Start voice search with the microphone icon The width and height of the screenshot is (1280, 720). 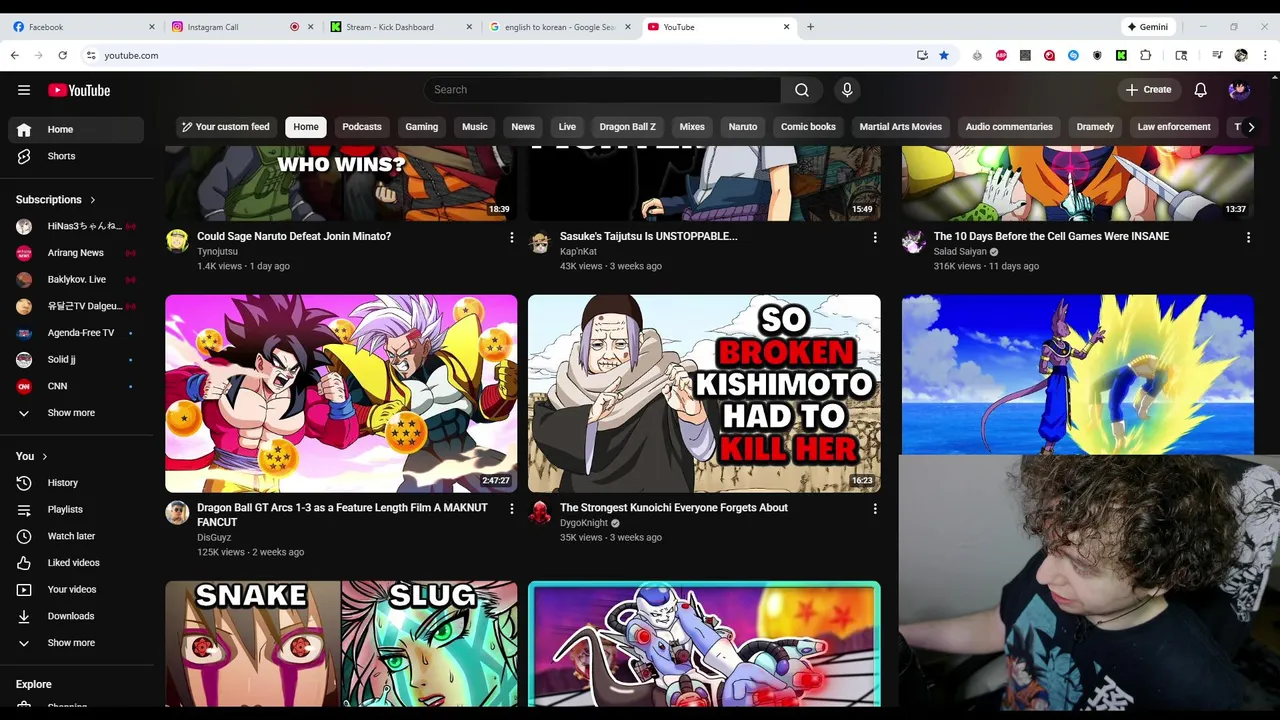847,90
